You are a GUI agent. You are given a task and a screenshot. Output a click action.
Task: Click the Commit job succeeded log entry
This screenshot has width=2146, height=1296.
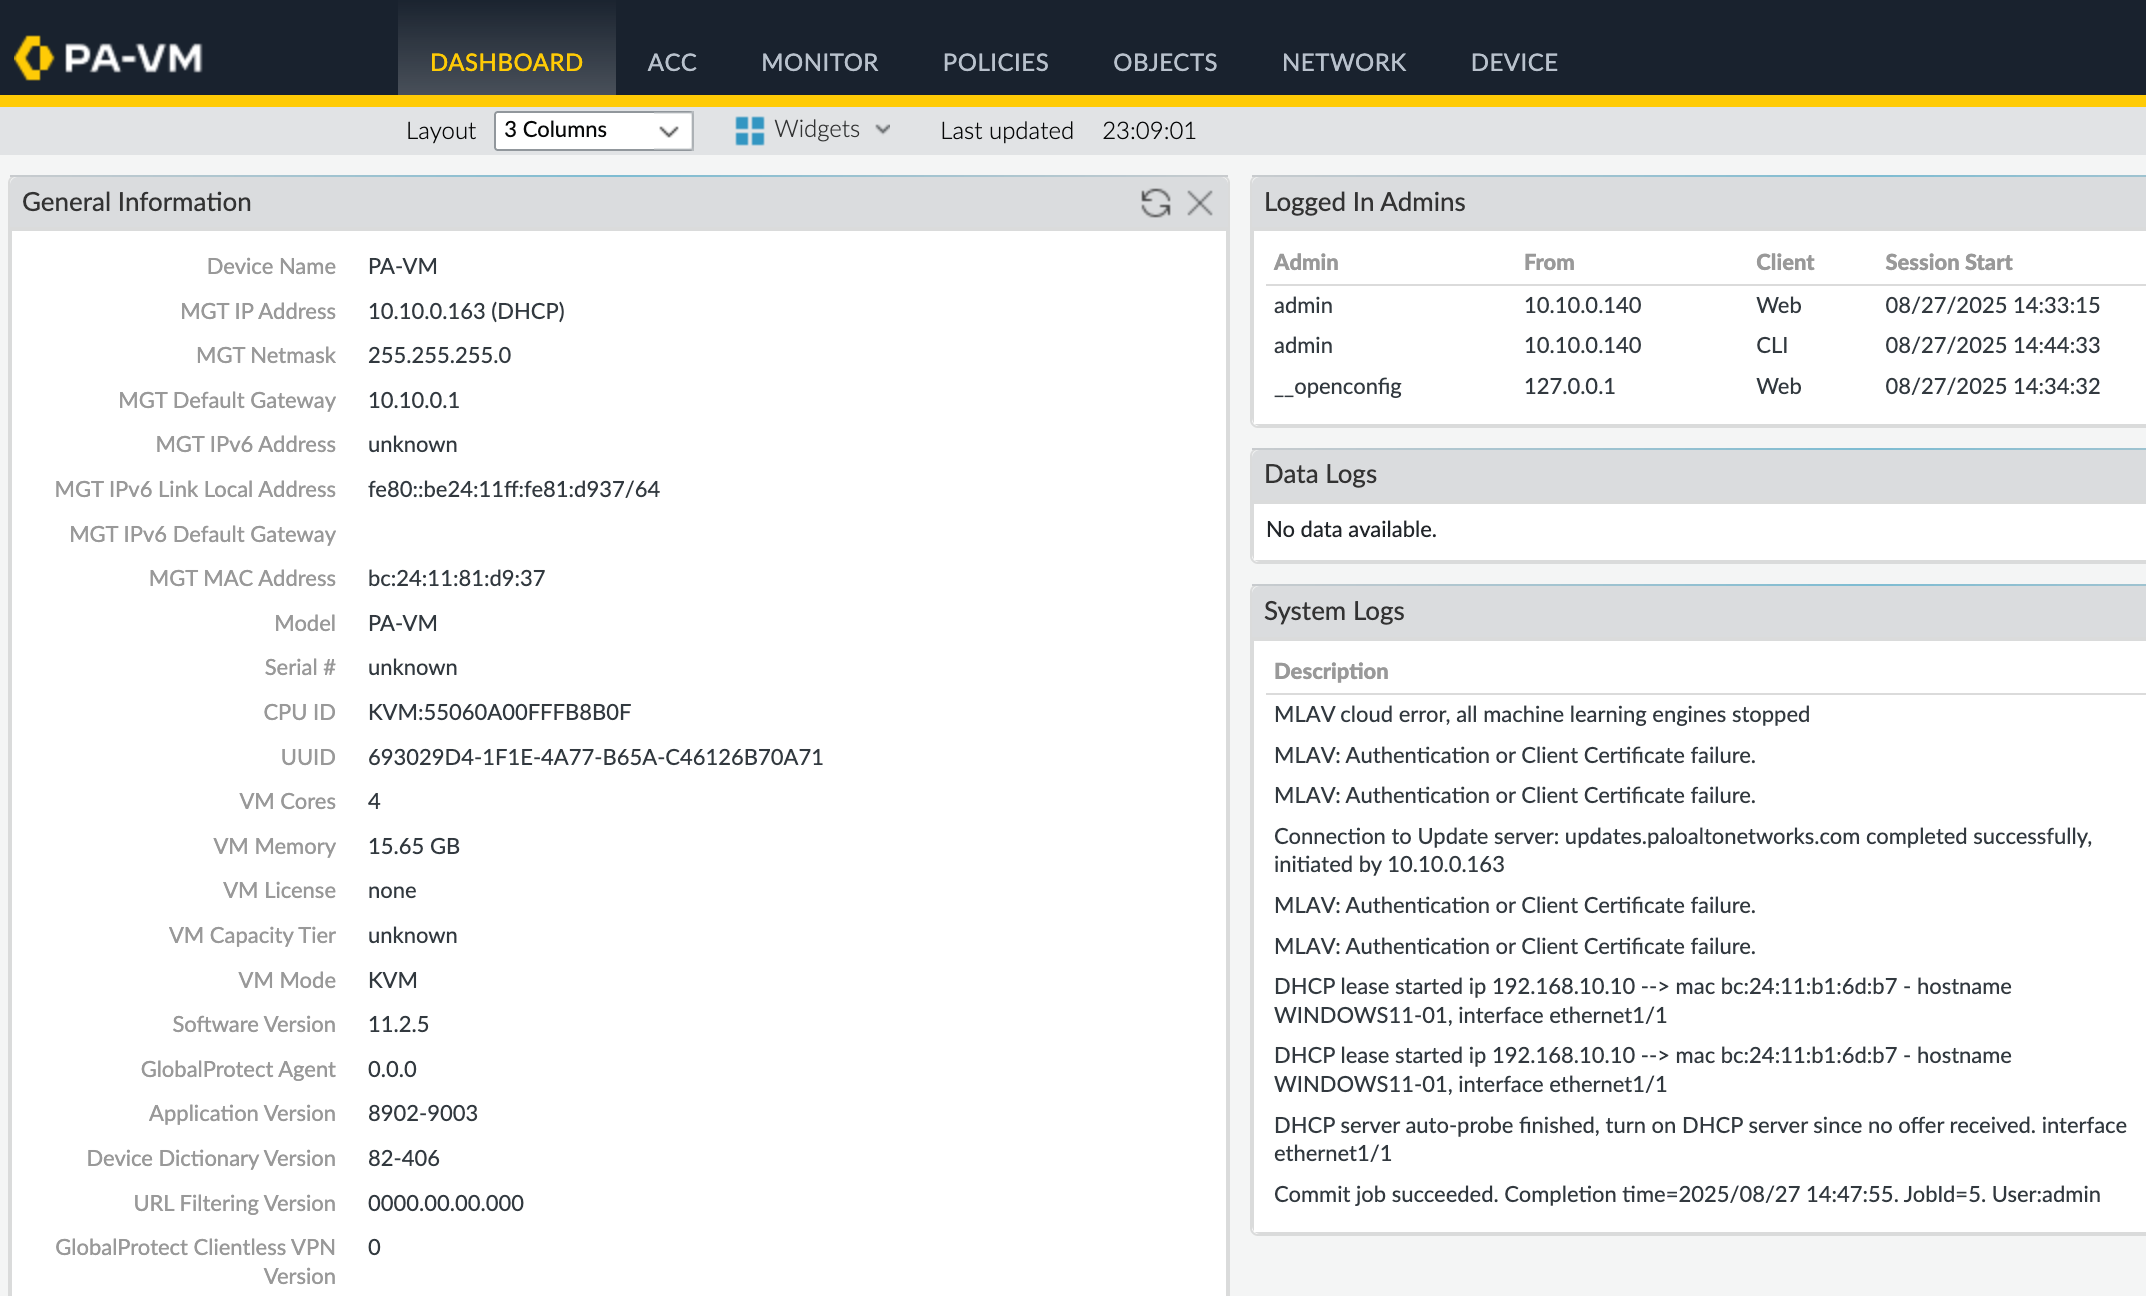click(1686, 1194)
